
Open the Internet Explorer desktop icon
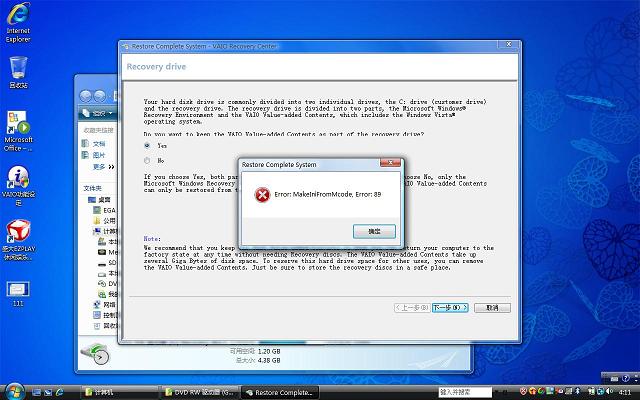click(18, 23)
